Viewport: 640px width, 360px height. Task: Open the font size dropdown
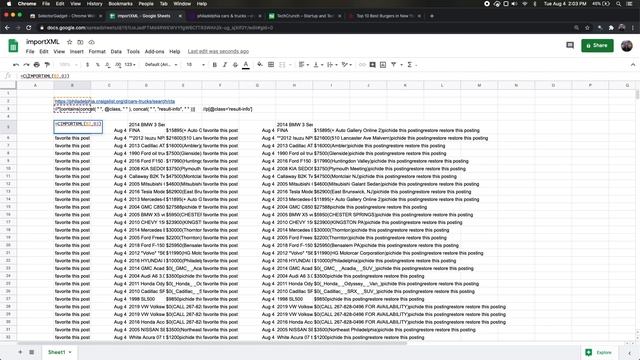196,64
